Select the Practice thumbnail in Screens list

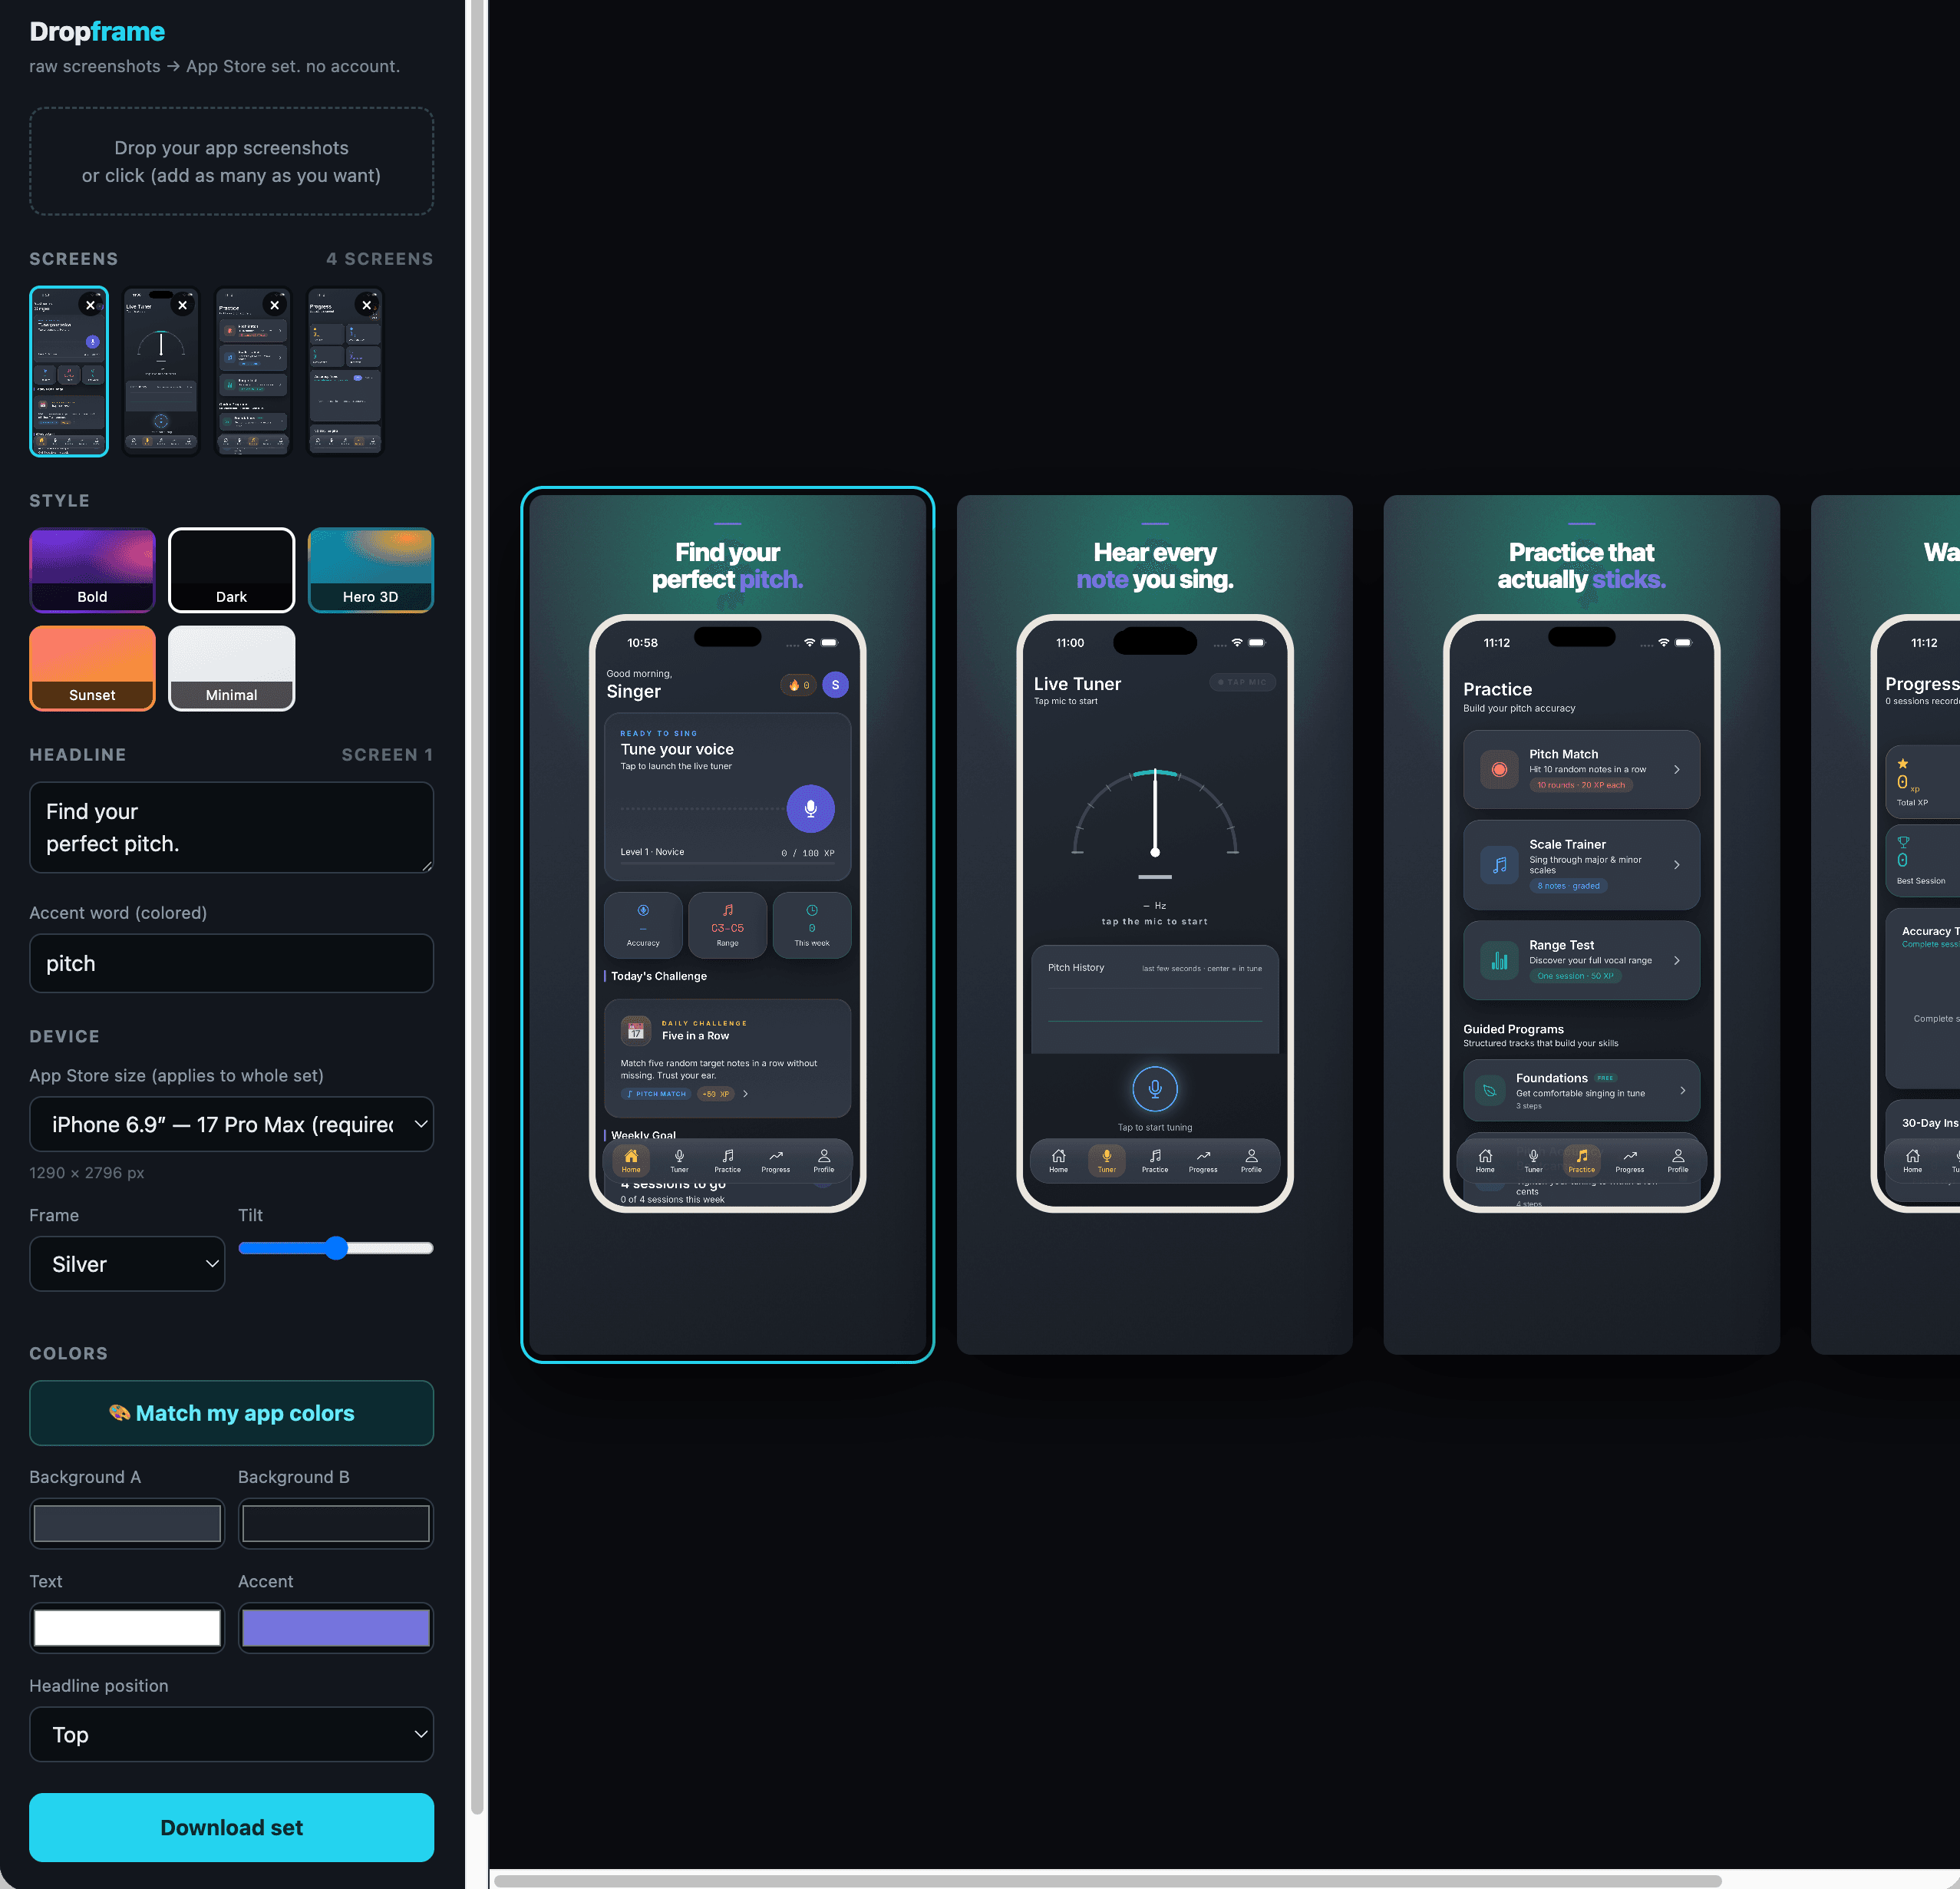tap(253, 372)
